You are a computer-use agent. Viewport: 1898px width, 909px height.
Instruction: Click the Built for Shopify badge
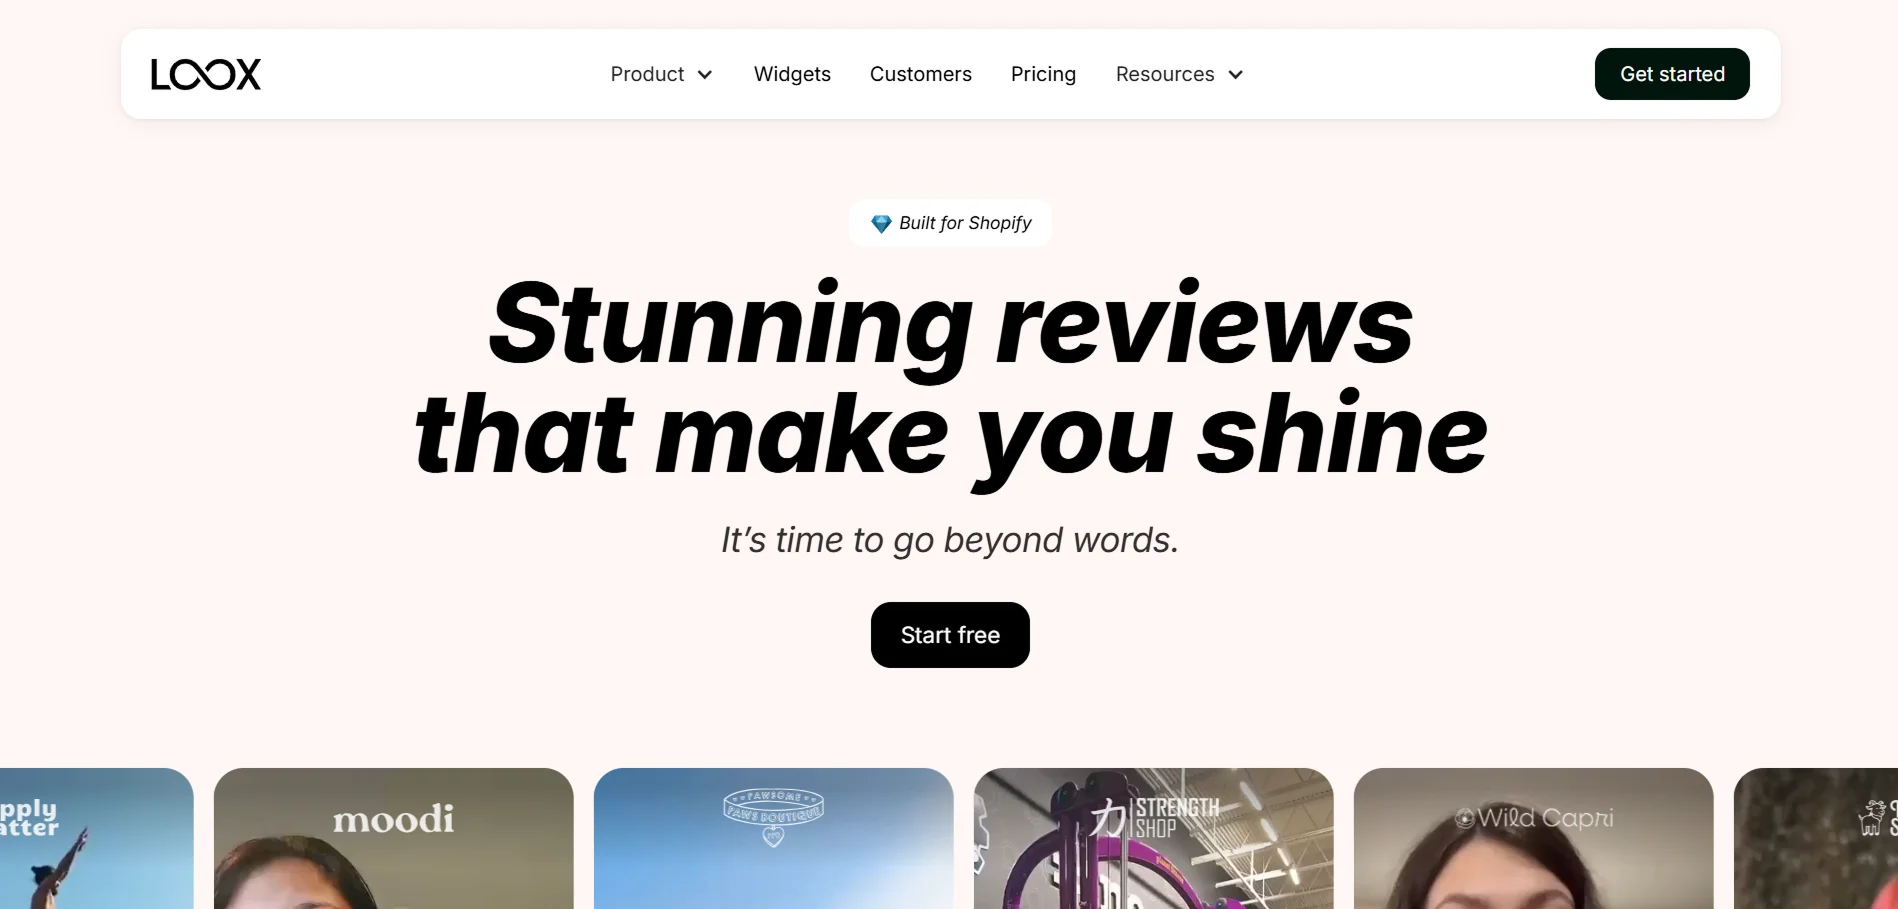click(950, 223)
